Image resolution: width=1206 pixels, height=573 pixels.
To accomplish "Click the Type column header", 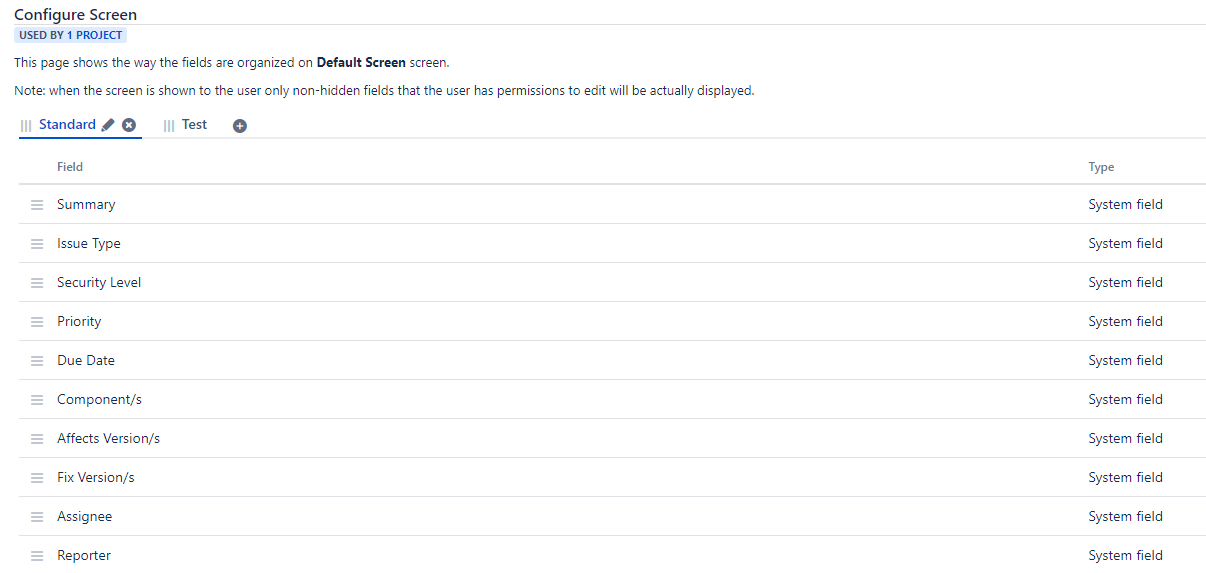I will tap(1101, 167).
